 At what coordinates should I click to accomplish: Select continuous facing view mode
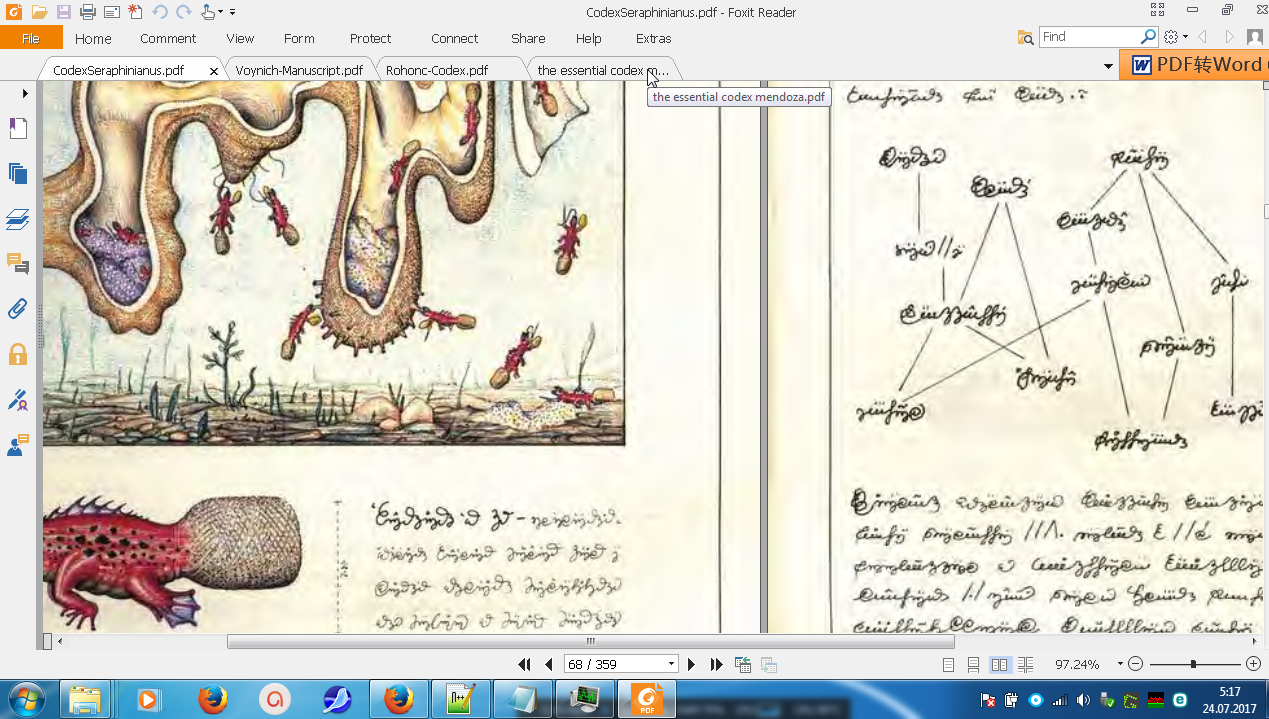click(x=1025, y=664)
